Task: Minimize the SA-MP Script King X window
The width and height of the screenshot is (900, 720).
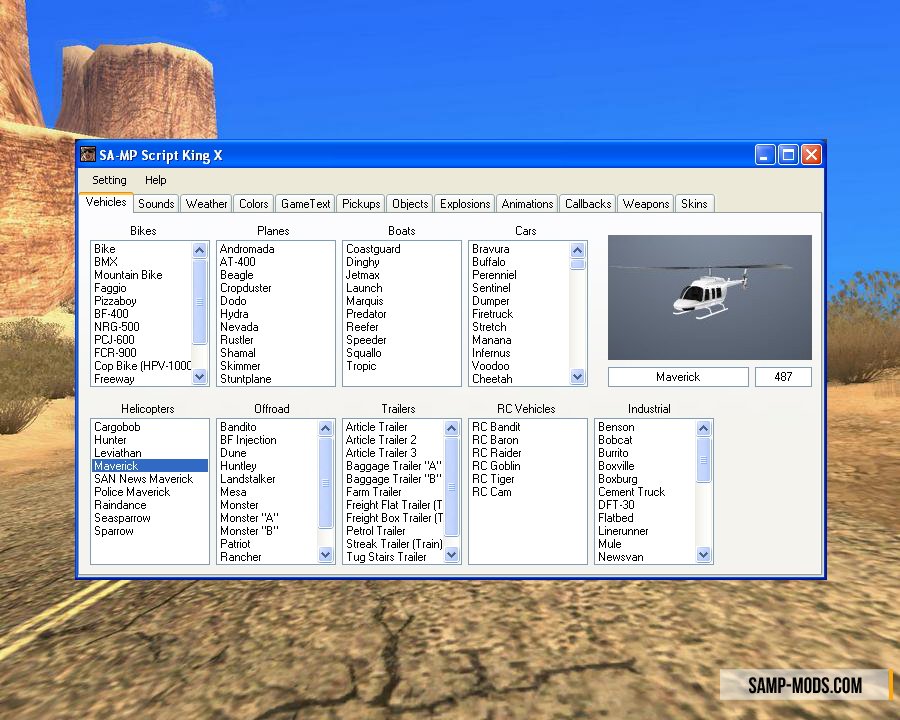Action: point(765,154)
